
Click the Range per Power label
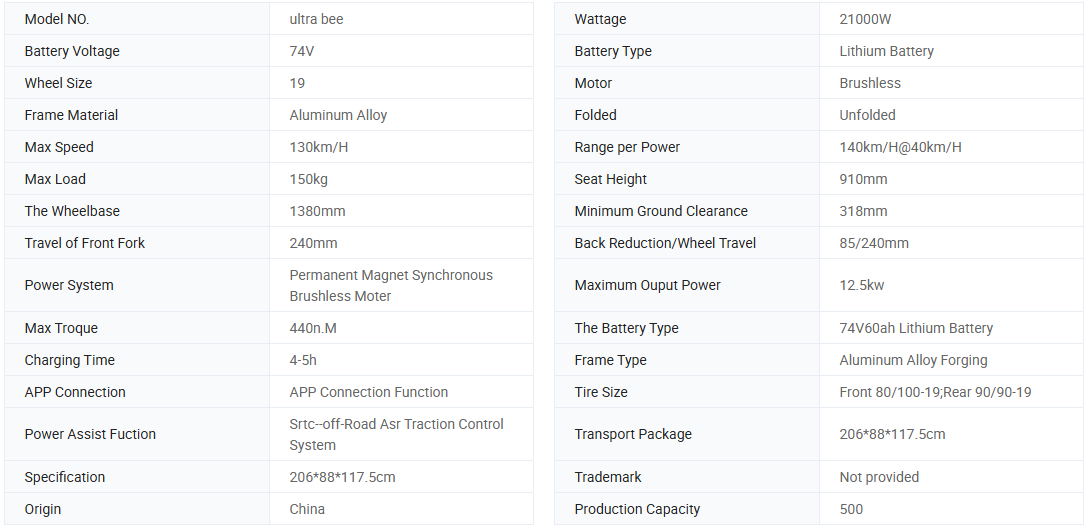tap(627, 147)
